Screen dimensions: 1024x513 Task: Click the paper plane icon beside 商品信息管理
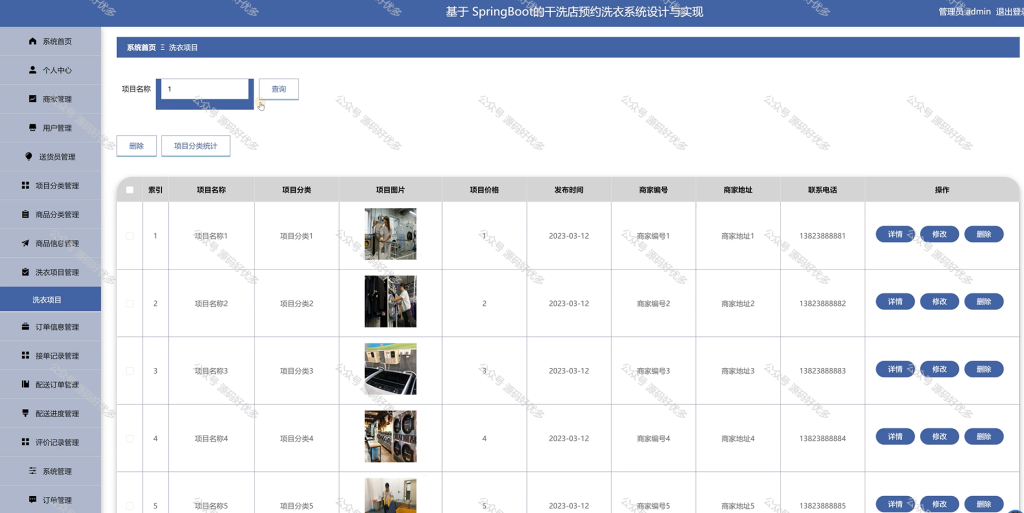coord(25,243)
